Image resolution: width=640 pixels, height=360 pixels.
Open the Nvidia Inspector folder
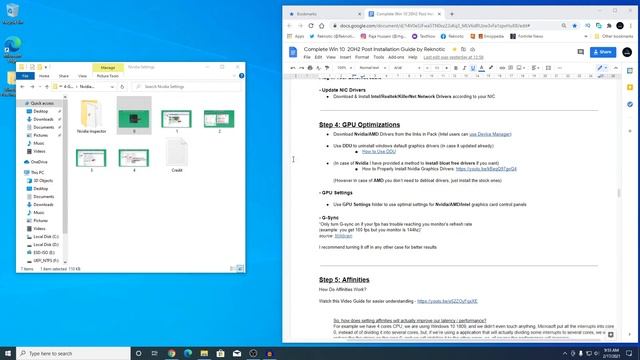coord(91,116)
